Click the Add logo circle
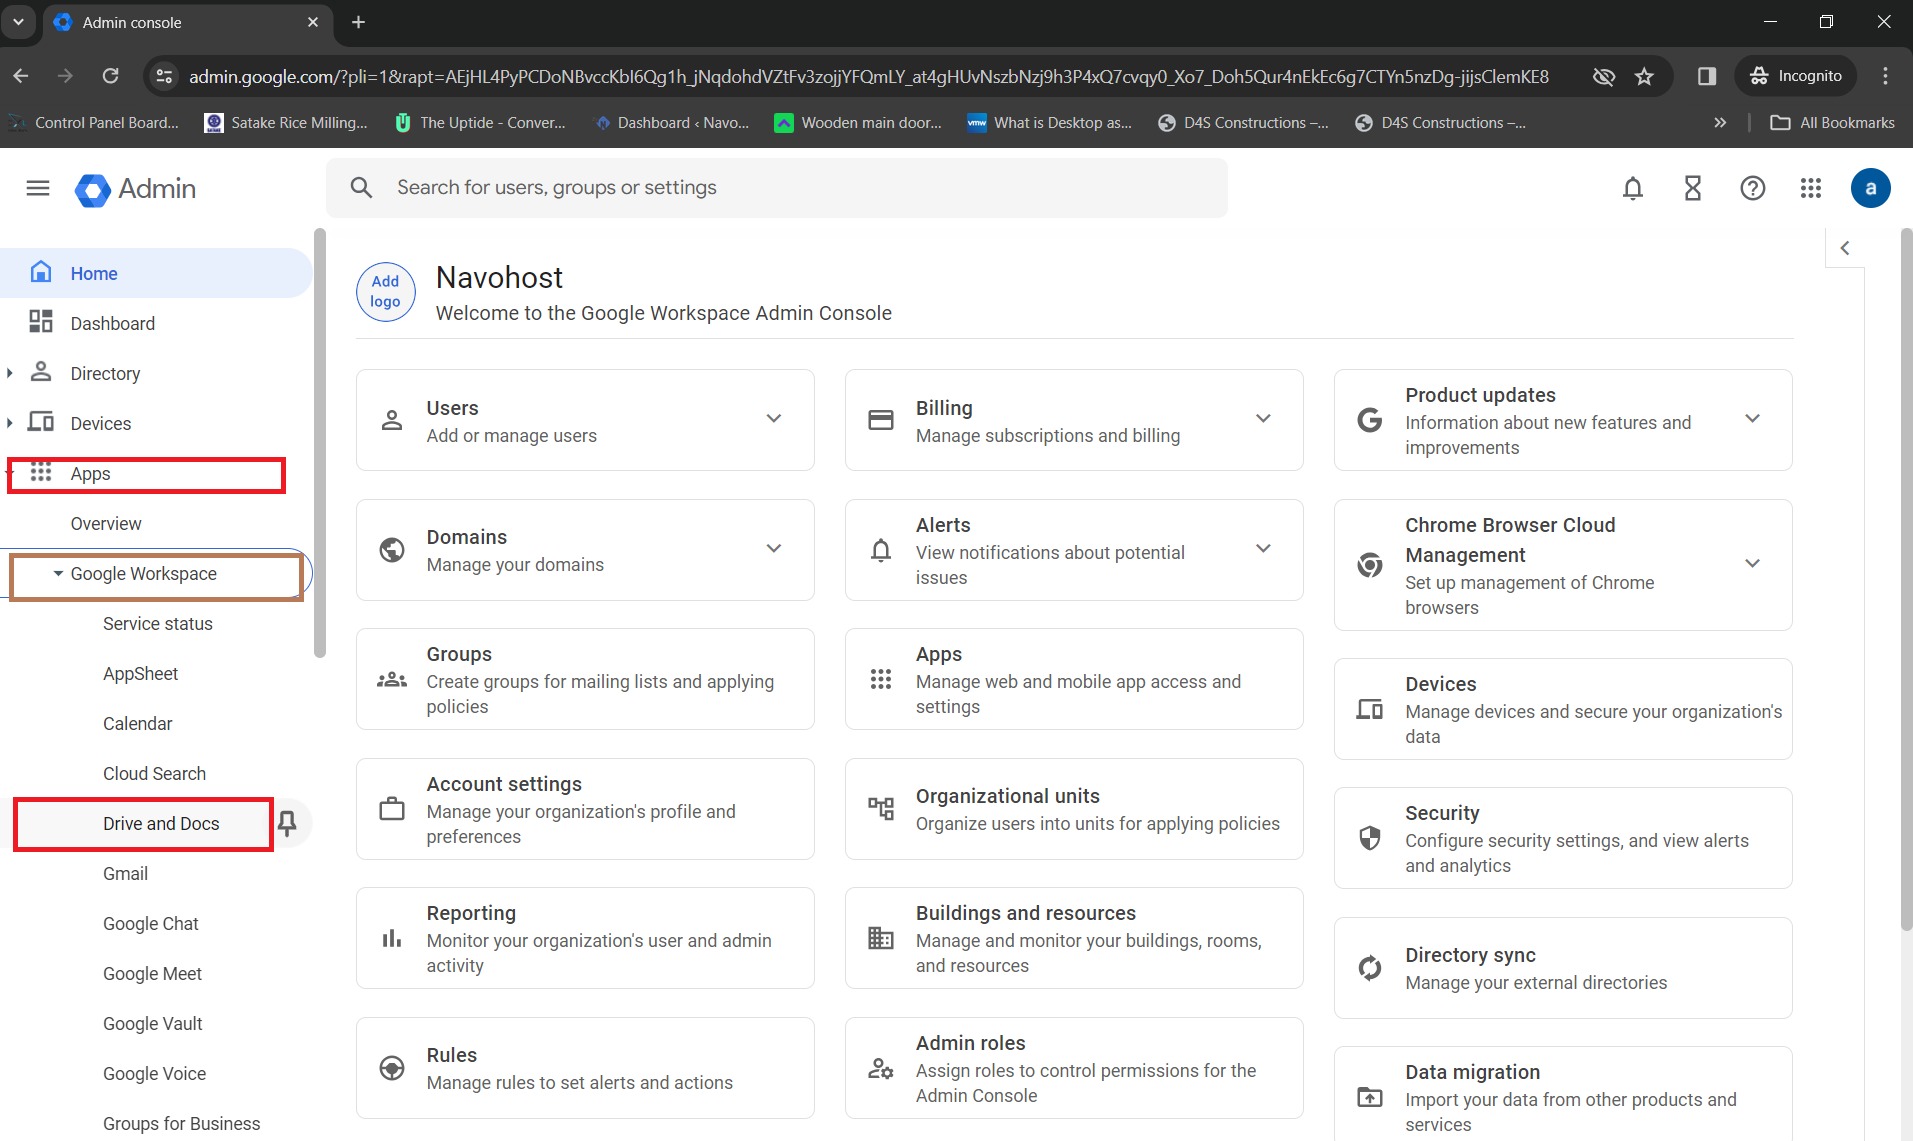Viewport: 1913px width, 1141px height. (385, 292)
